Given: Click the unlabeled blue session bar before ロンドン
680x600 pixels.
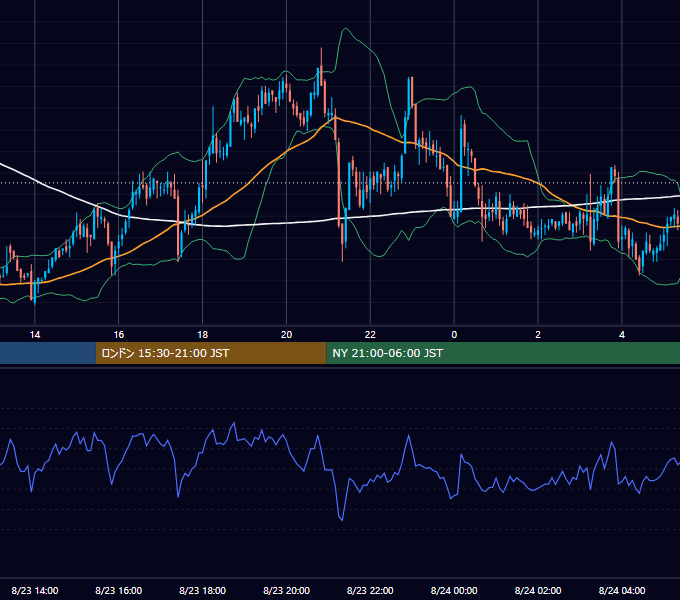Looking at the screenshot, I should (48, 353).
